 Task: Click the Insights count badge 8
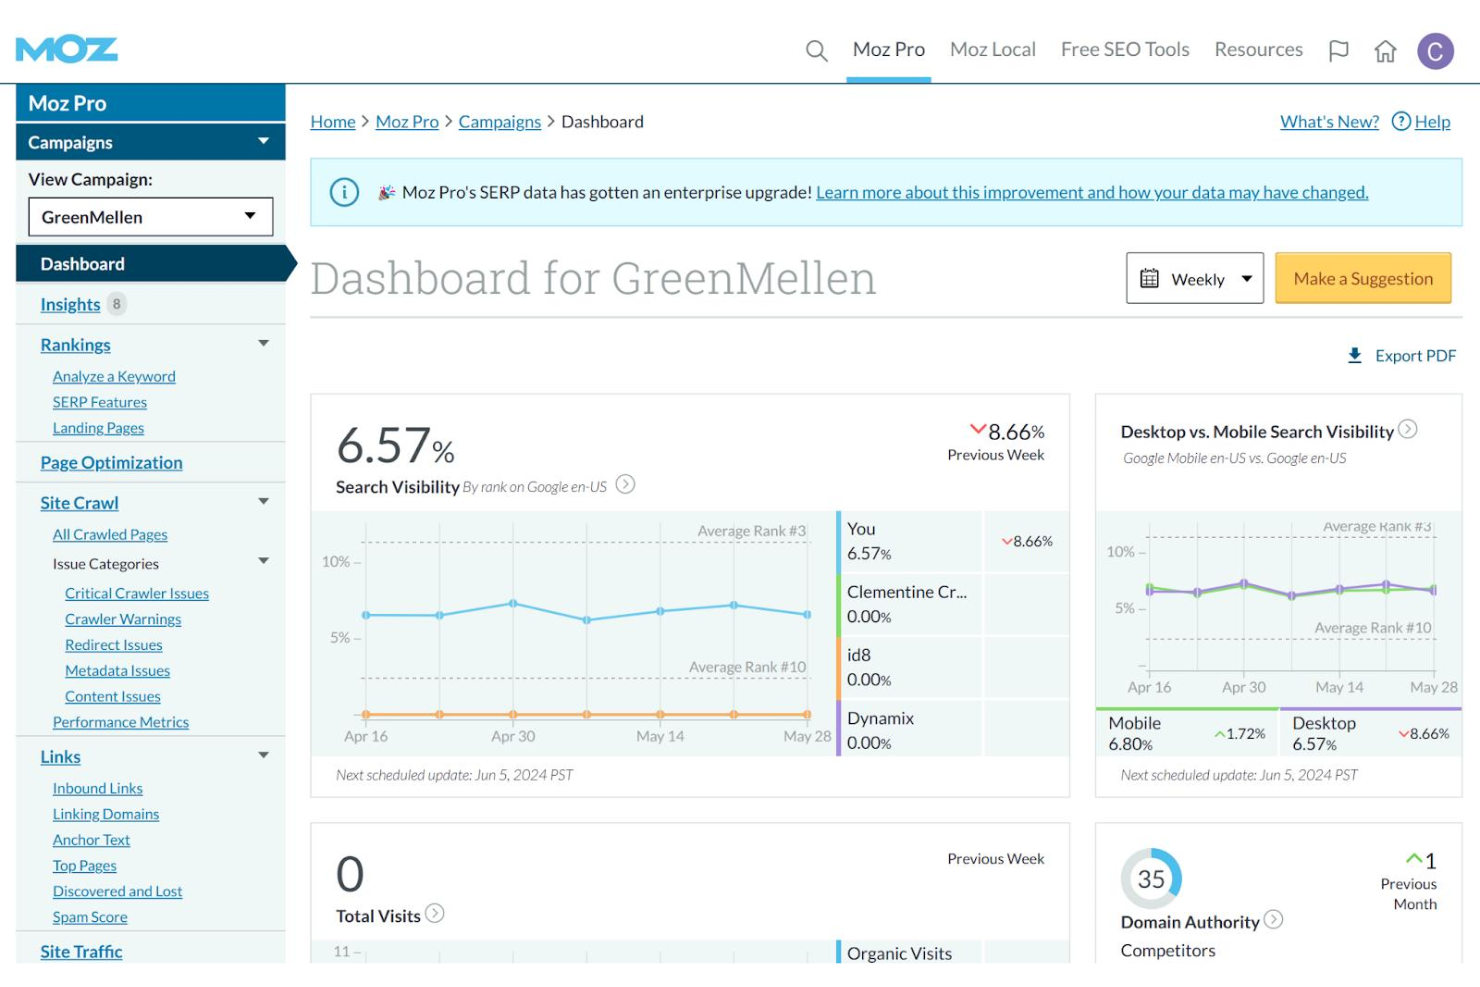[x=117, y=304]
